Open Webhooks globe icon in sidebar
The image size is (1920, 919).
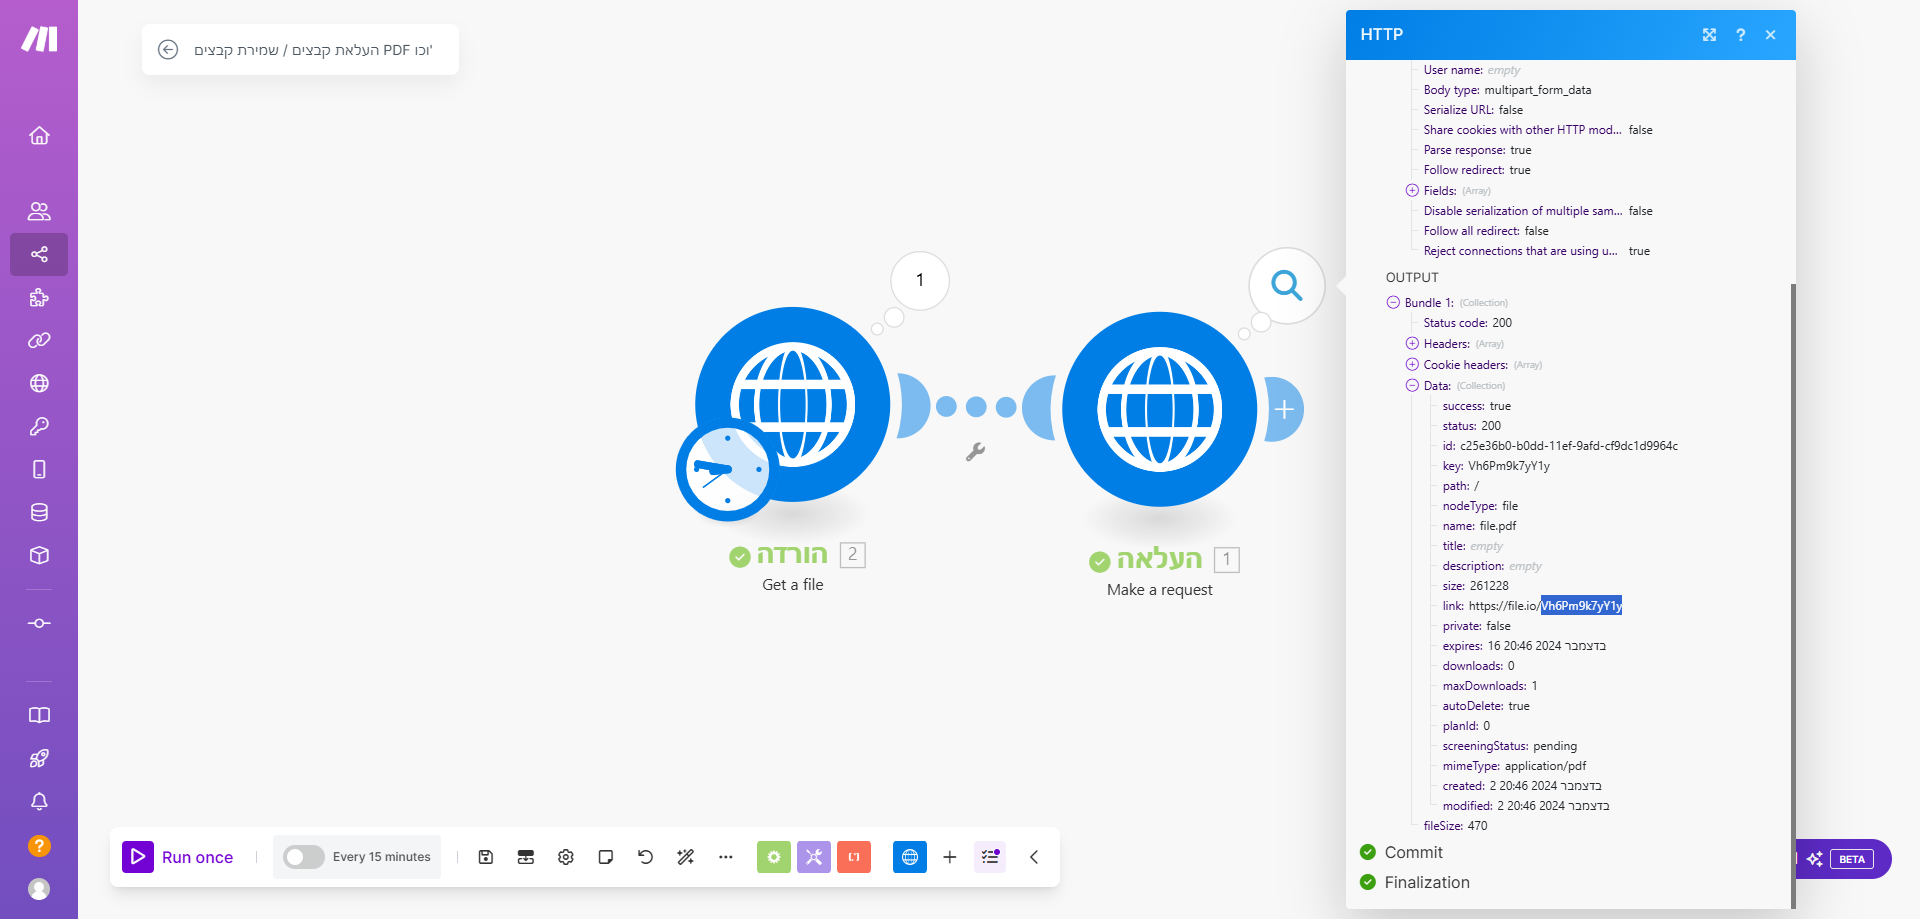[x=39, y=383]
